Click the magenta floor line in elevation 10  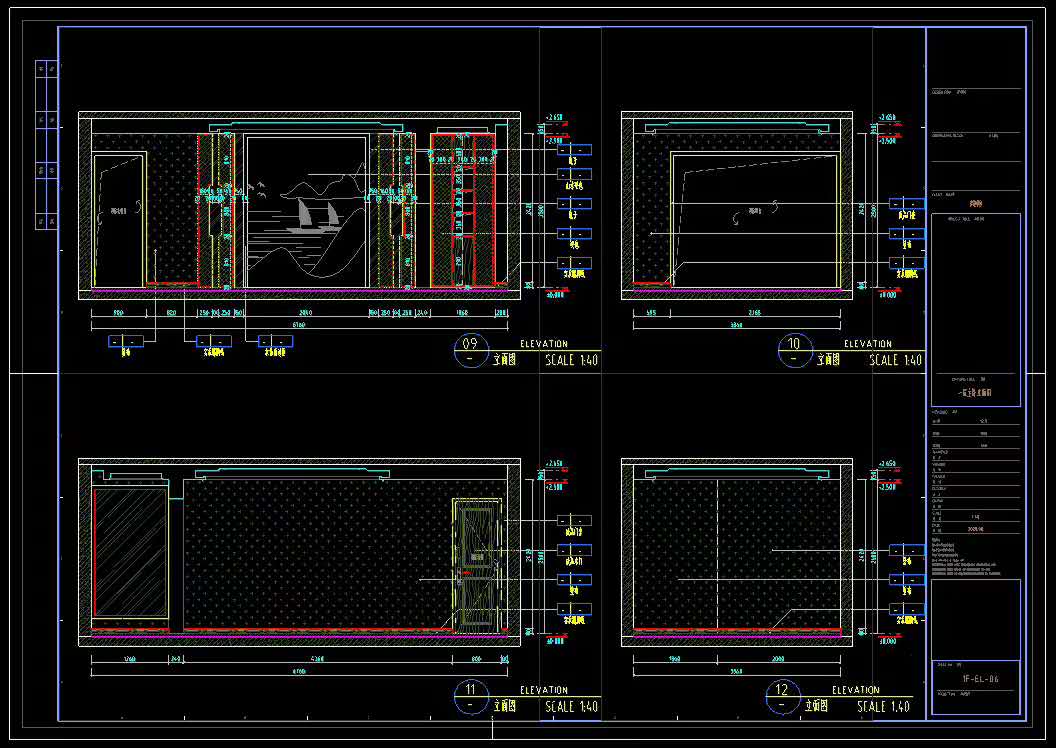click(737, 291)
